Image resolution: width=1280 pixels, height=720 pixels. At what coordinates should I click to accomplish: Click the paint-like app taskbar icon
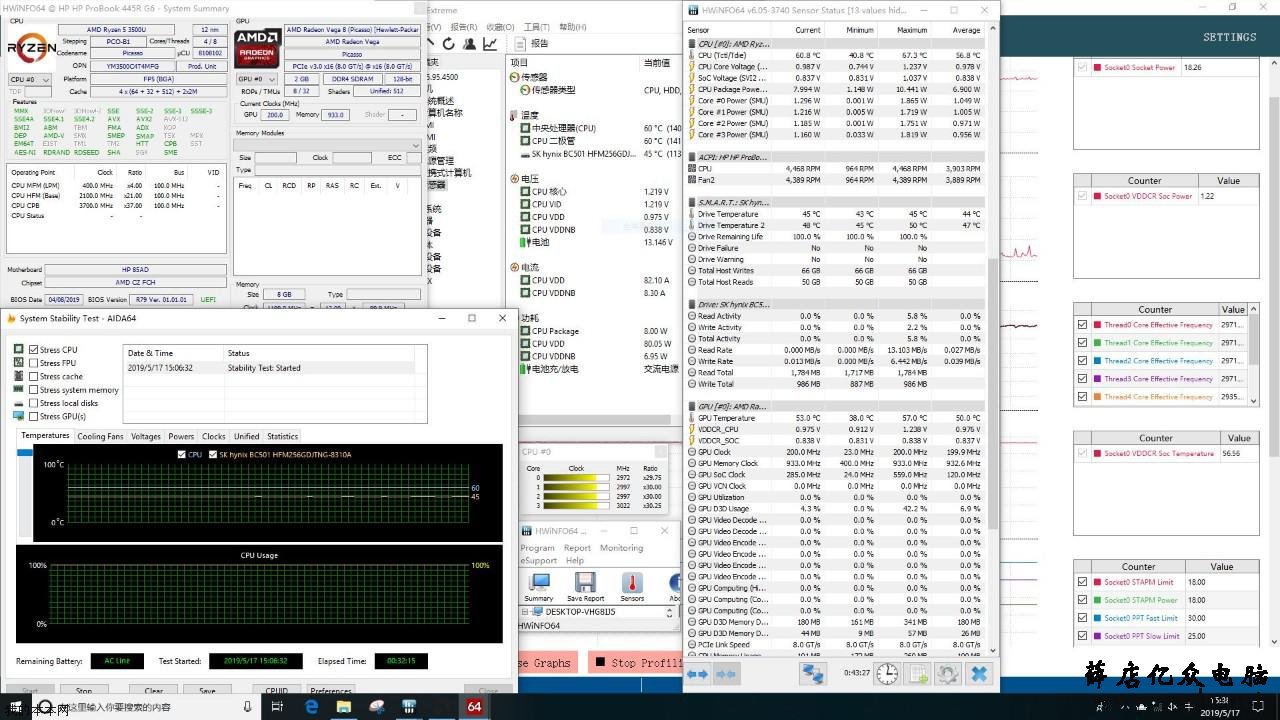click(377, 706)
